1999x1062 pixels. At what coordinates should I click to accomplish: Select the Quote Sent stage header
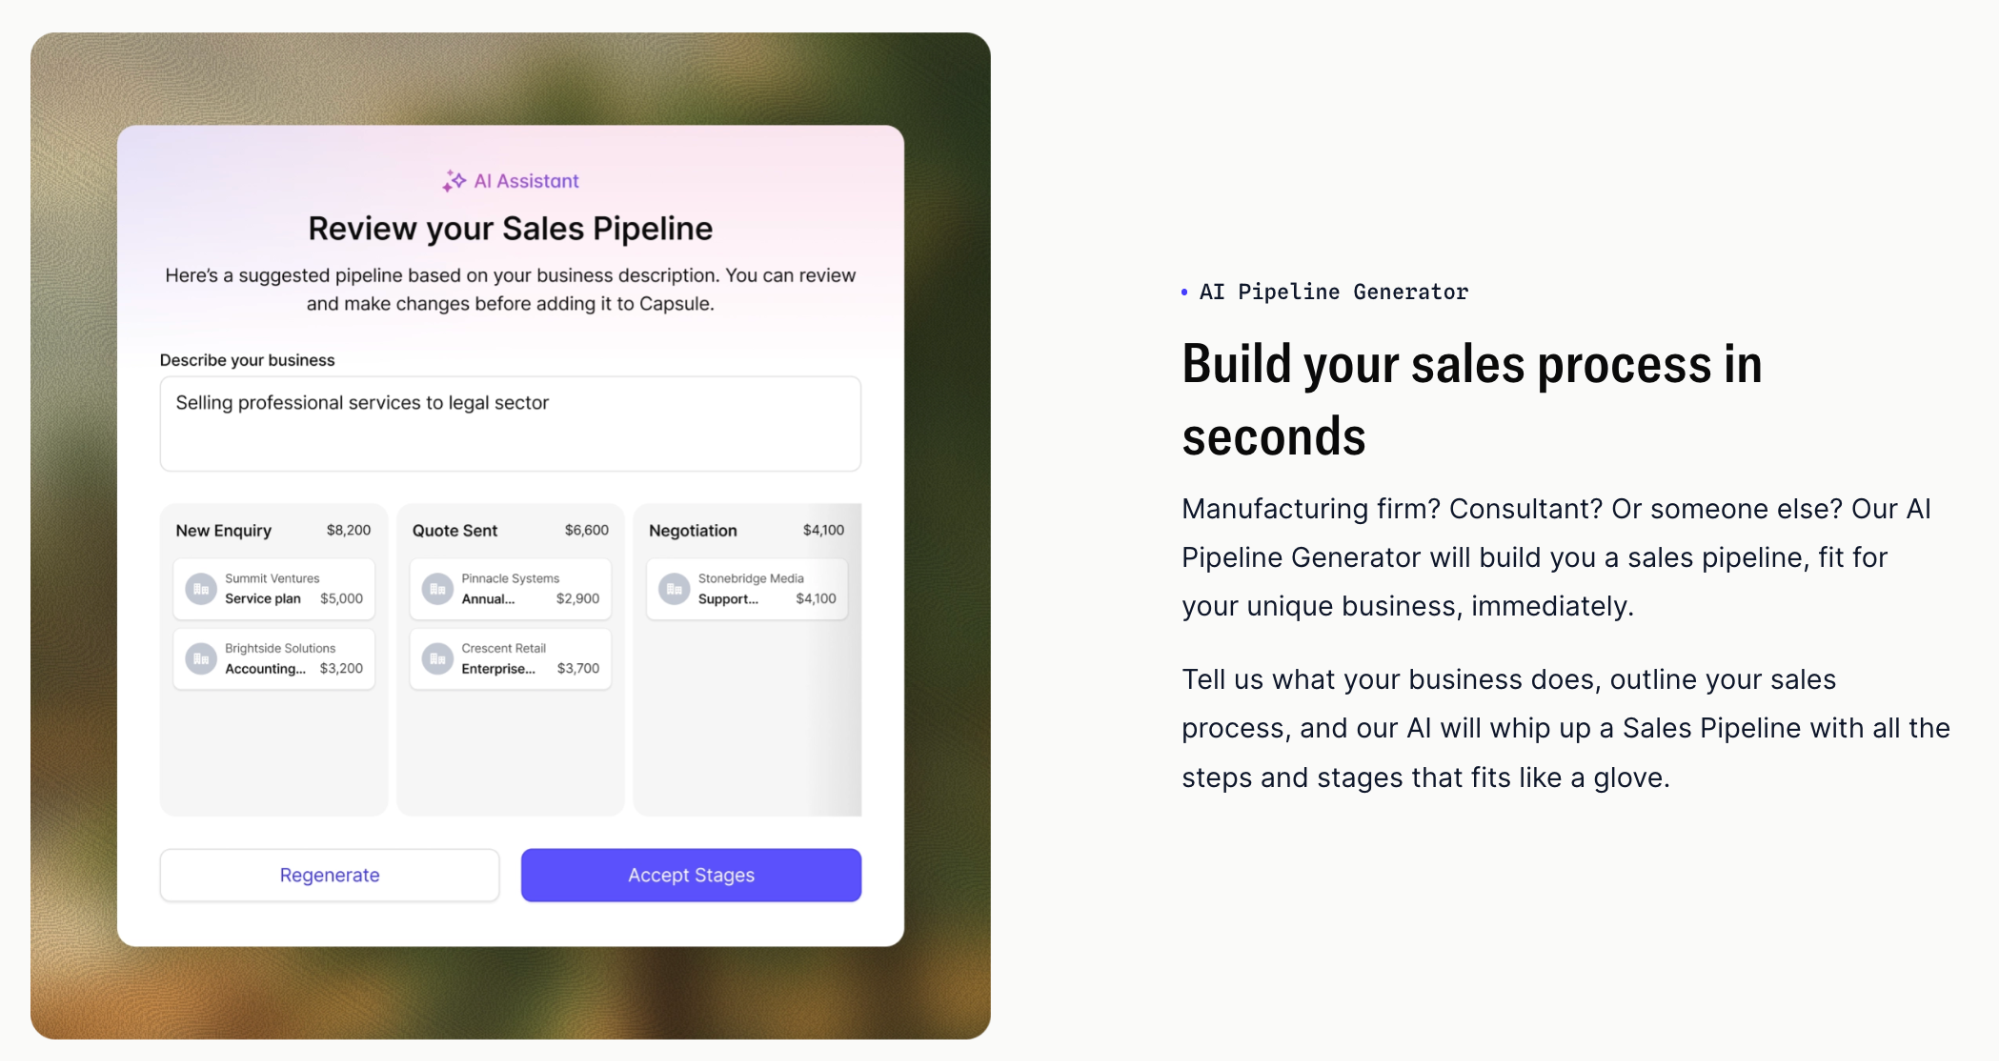tap(454, 530)
